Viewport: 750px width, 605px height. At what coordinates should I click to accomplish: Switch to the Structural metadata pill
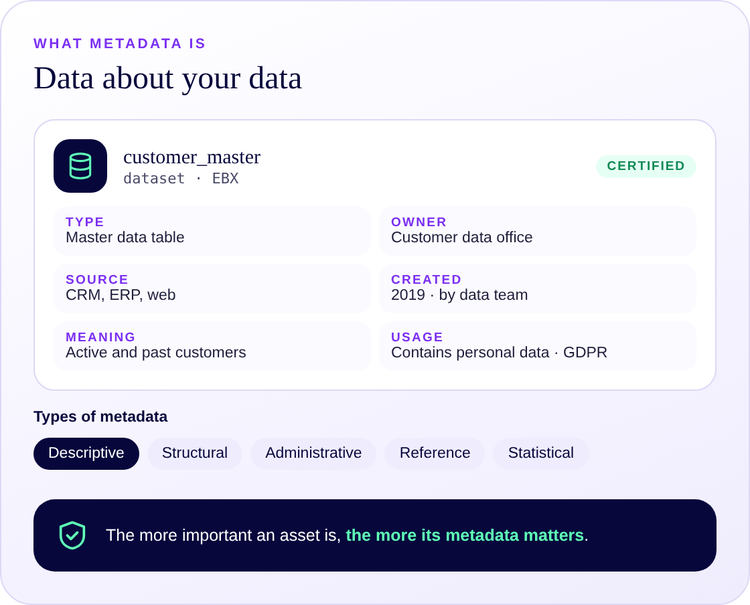tap(195, 453)
